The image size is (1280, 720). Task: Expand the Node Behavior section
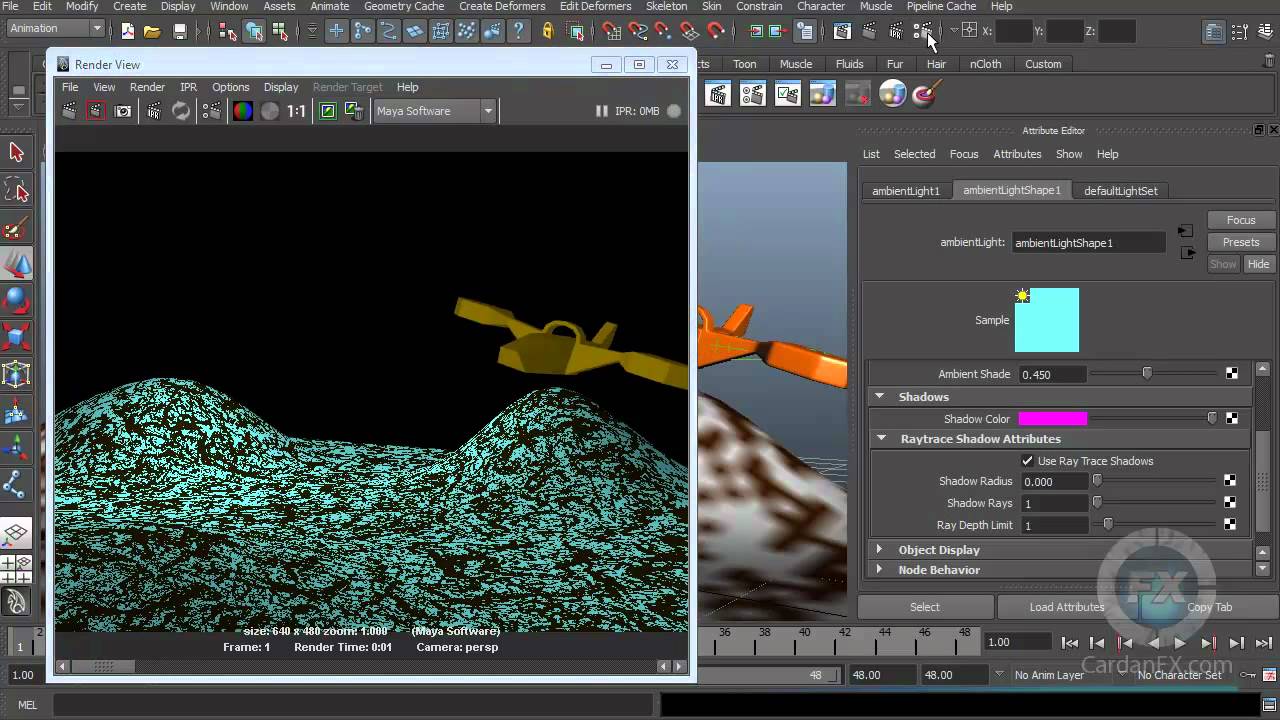click(x=879, y=570)
